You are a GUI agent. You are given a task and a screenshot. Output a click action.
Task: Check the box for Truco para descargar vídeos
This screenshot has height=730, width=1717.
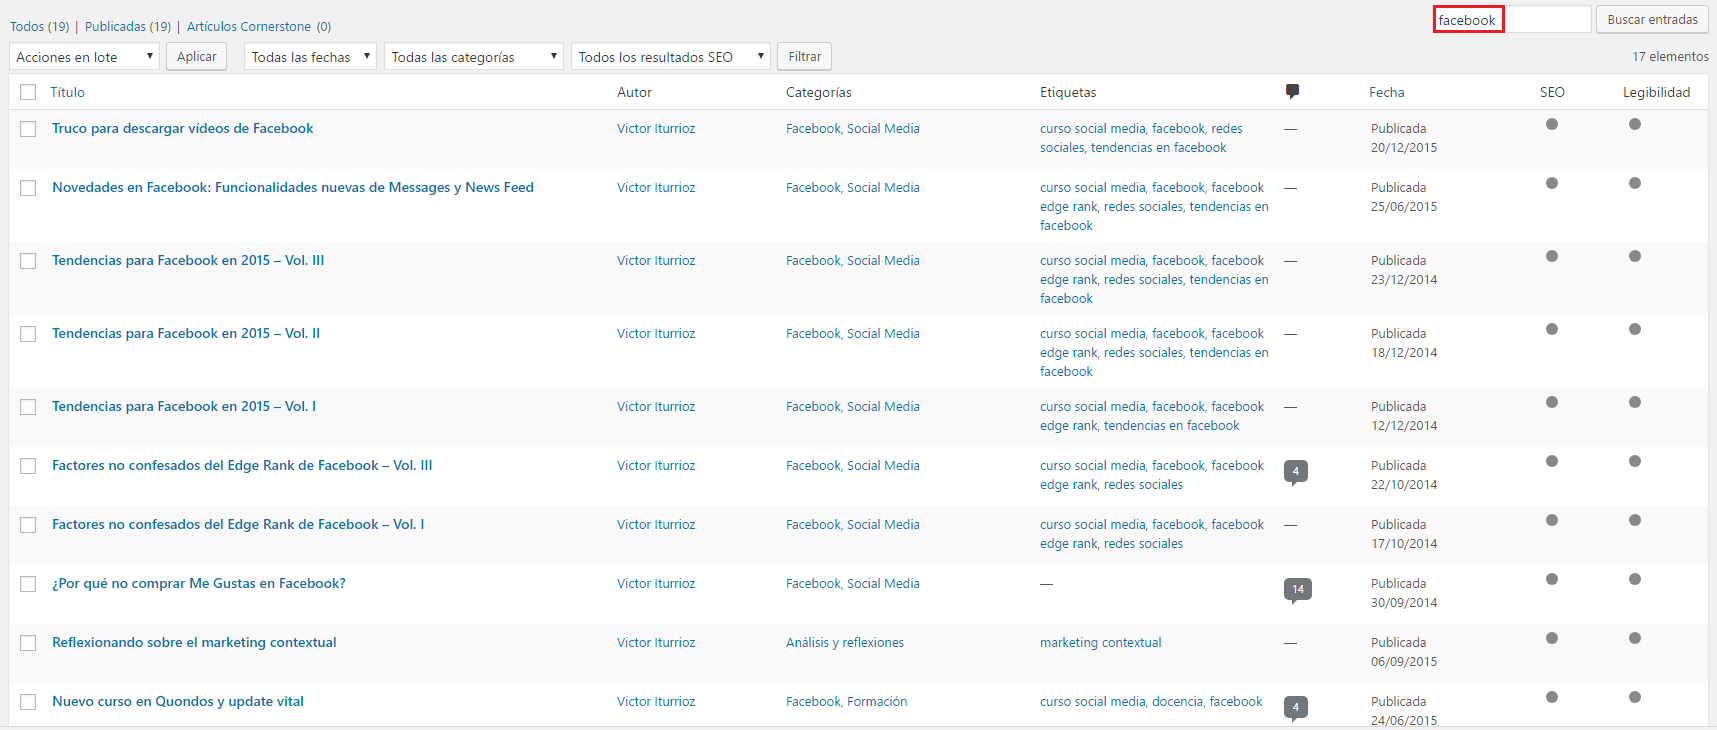(x=28, y=129)
